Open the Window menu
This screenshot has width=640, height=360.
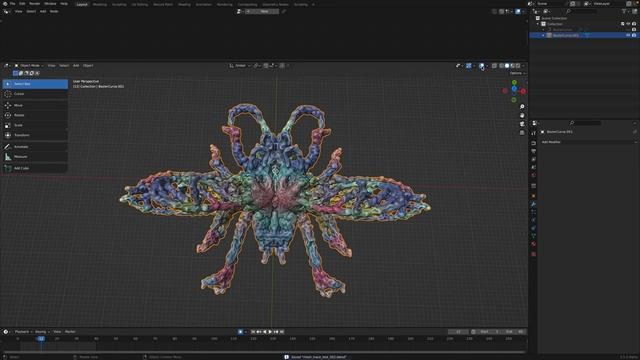click(50, 4)
